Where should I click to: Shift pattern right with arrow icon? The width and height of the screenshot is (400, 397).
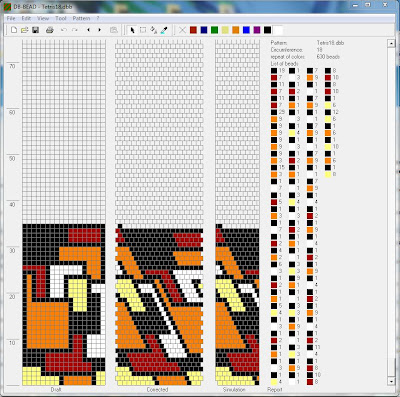99,30
